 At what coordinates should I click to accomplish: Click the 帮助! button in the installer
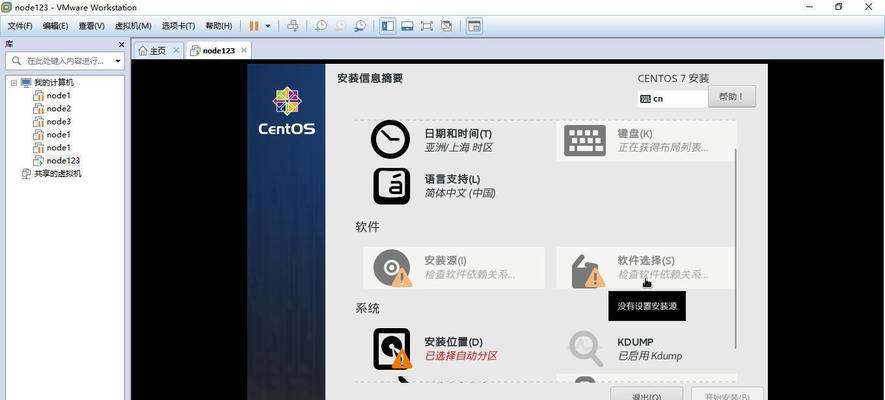[732, 96]
